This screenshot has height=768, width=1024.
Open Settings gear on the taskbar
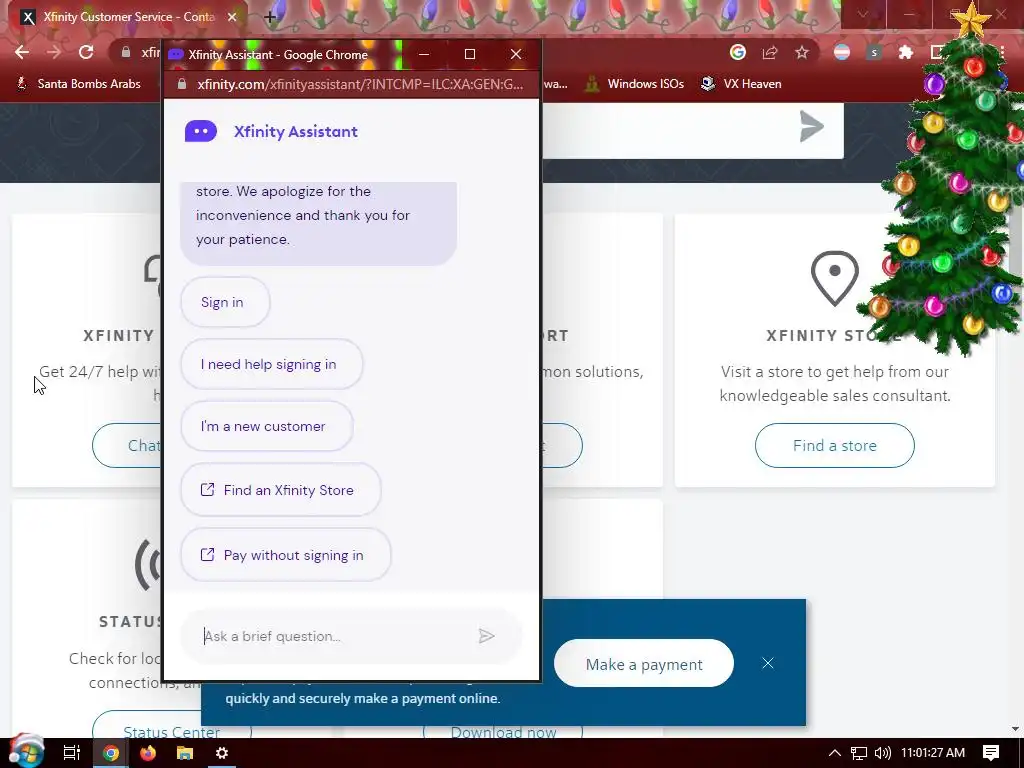point(222,753)
